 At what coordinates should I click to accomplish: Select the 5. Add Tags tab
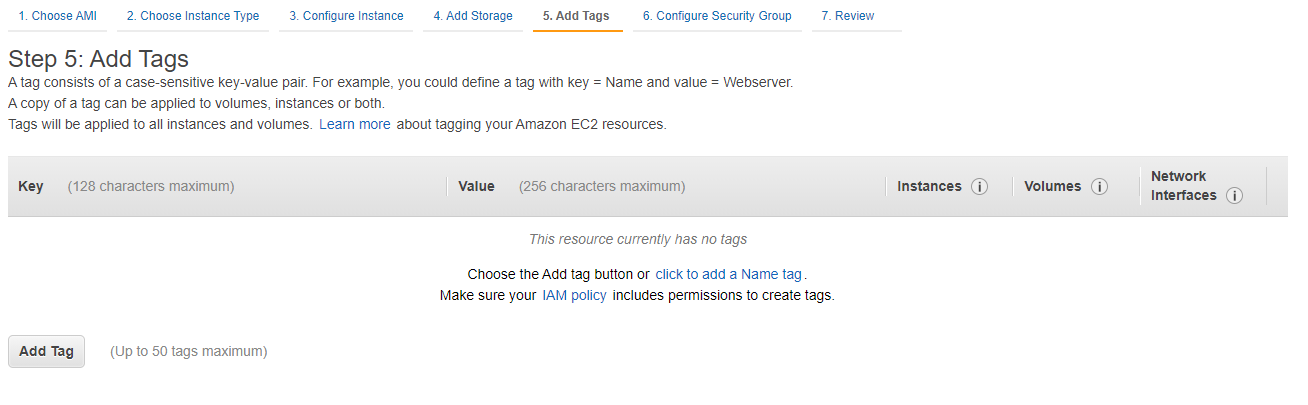(577, 16)
